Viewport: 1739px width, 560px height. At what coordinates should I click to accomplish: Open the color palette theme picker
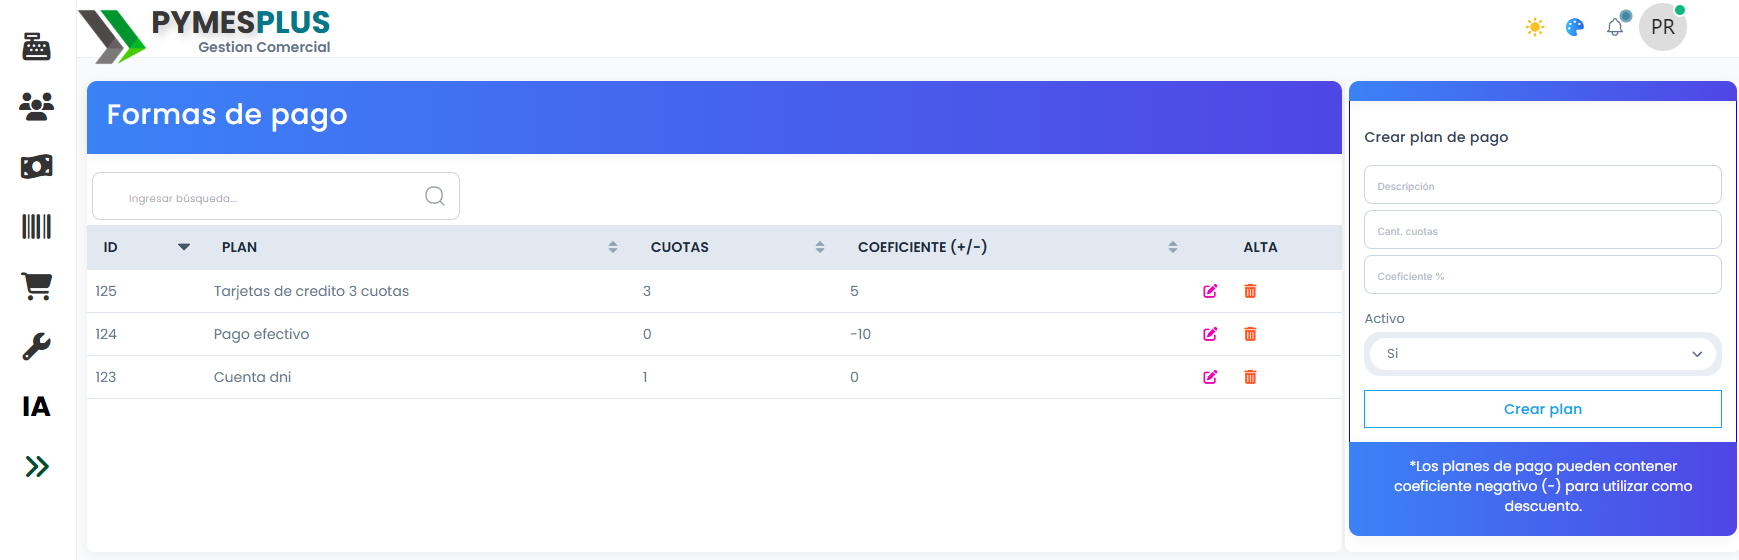click(1575, 27)
